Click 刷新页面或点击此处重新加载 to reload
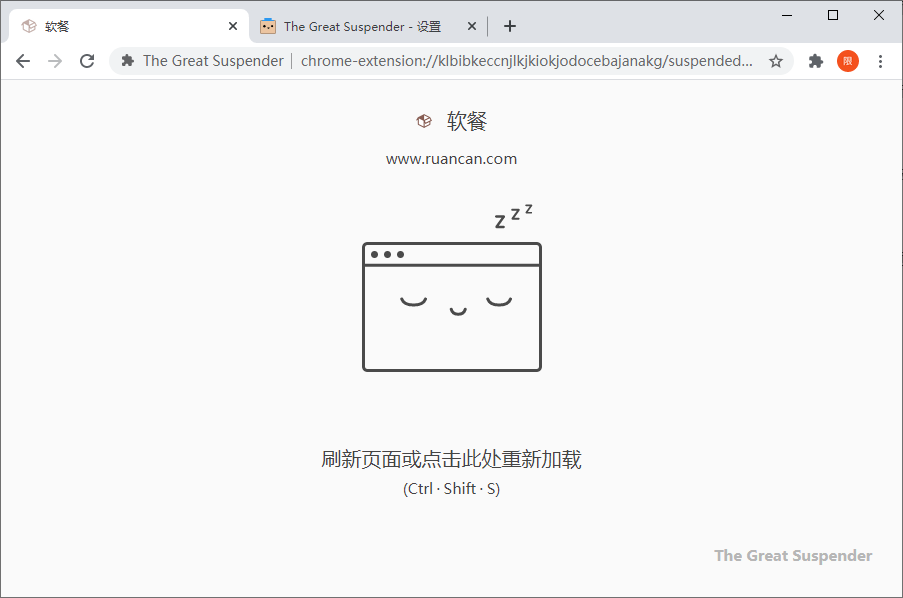Image resolution: width=903 pixels, height=598 pixels. tap(451, 458)
